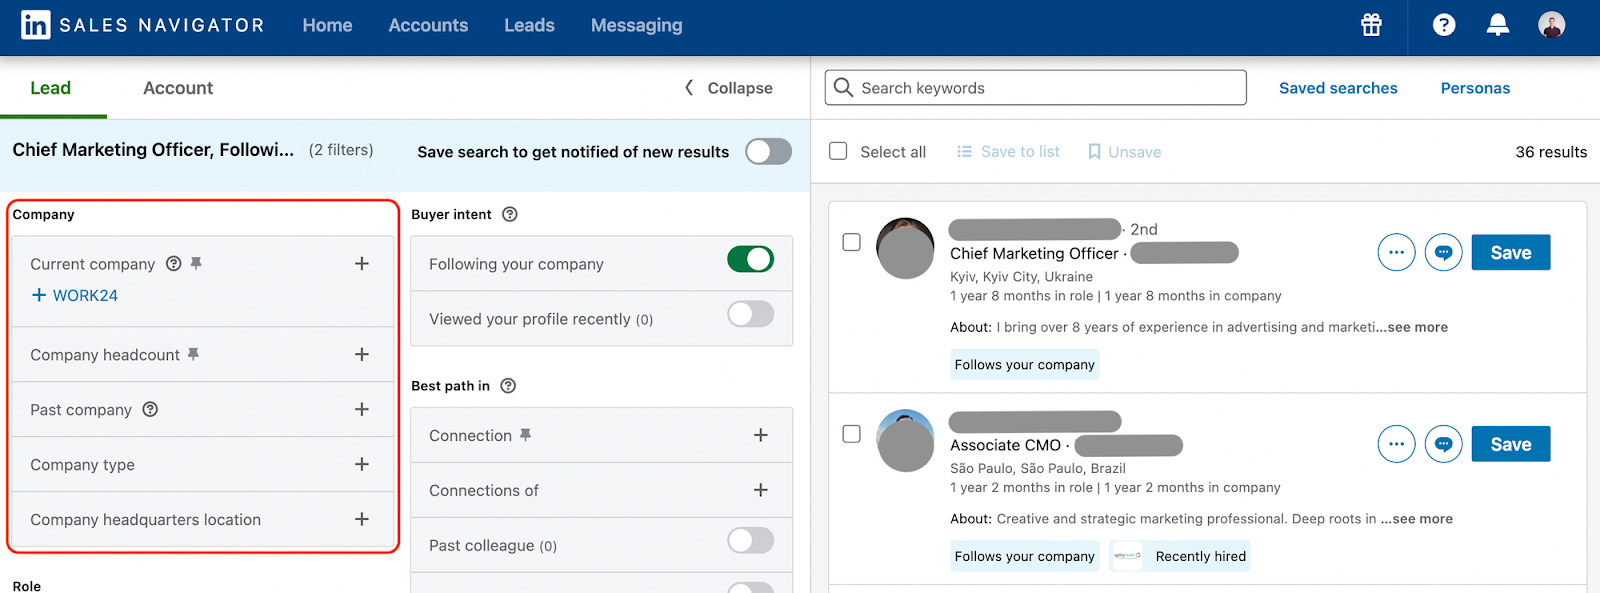Open the notifications bell
The image size is (1600, 593).
click(1497, 25)
